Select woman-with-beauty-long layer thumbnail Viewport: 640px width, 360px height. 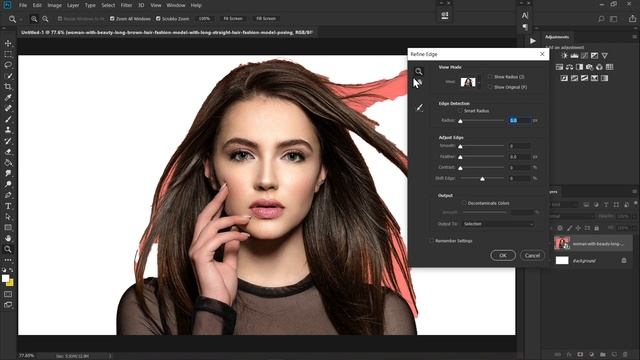click(562, 243)
